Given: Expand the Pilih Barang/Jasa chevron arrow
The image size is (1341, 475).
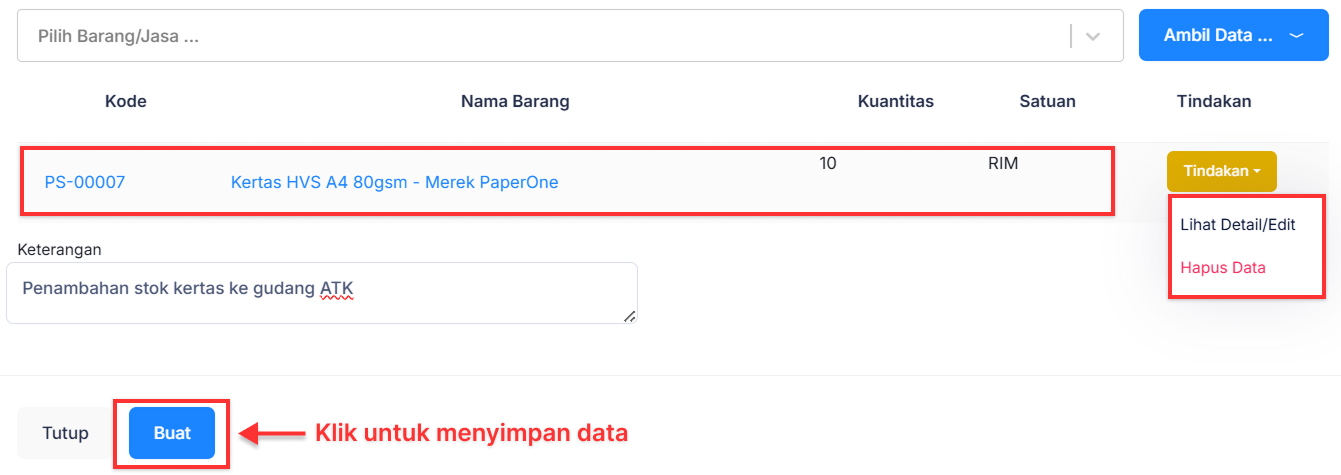Looking at the screenshot, I should point(1093,36).
